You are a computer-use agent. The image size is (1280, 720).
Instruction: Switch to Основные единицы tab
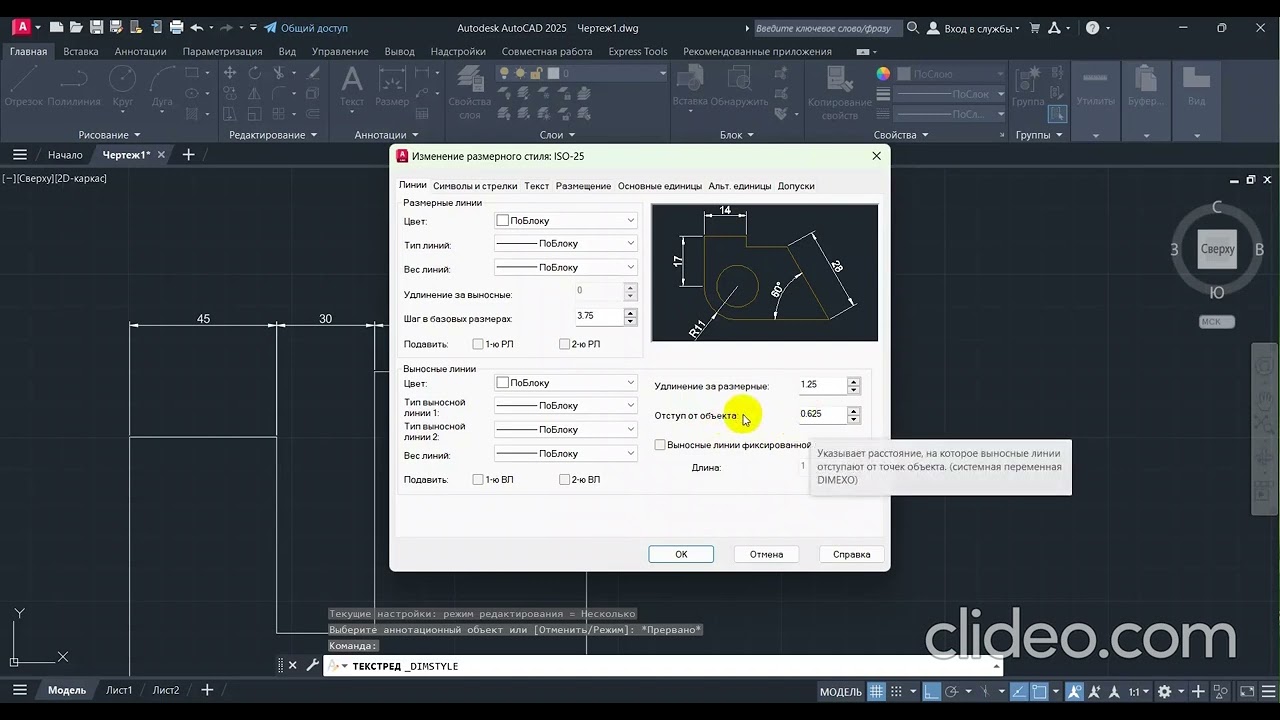pyautogui.click(x=660, y=186)
